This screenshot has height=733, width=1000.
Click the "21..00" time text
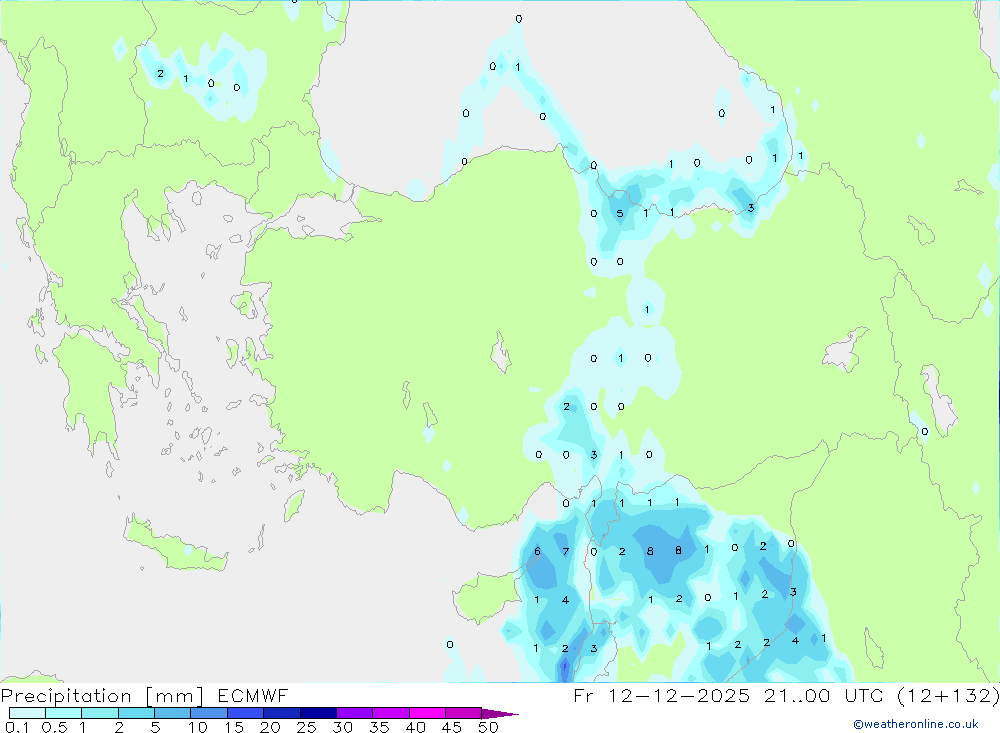point(797,695)
